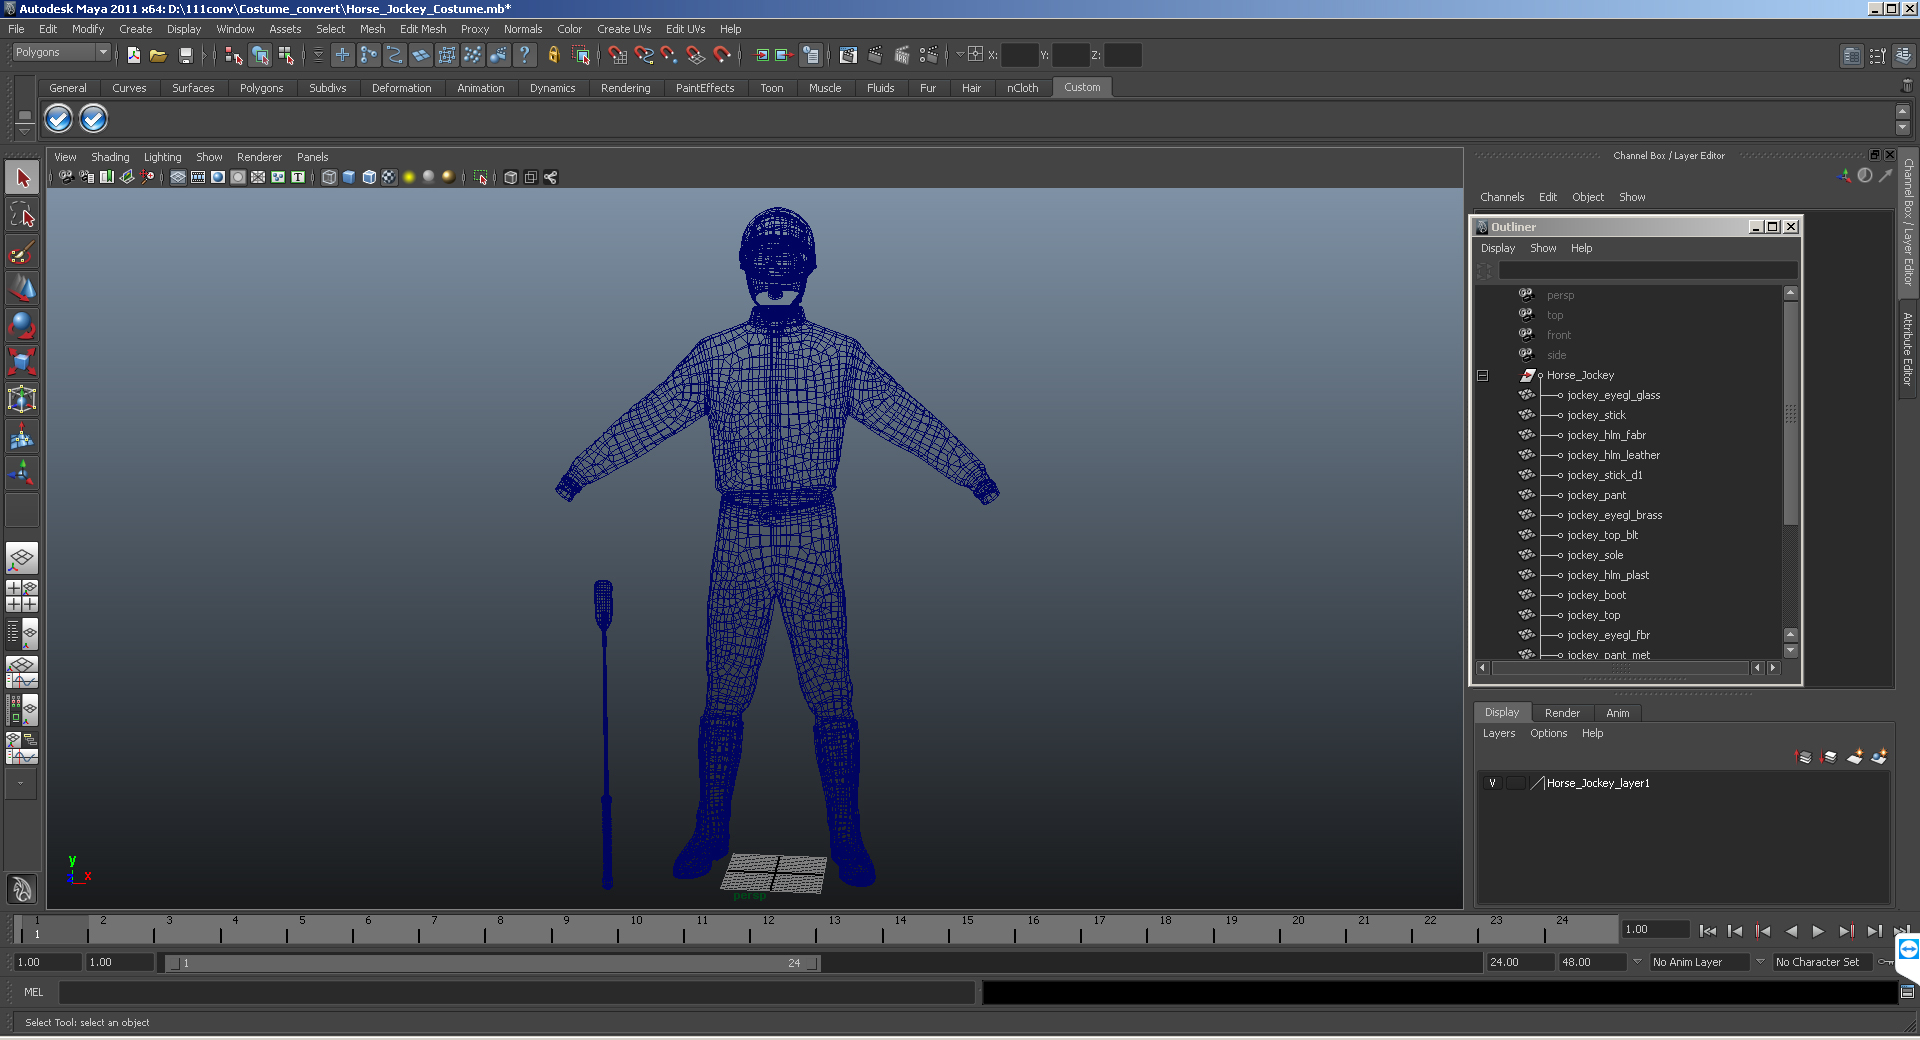Create a new layer icon in Layer Editor
1920x1040 pixels.
pos(1854,757)
